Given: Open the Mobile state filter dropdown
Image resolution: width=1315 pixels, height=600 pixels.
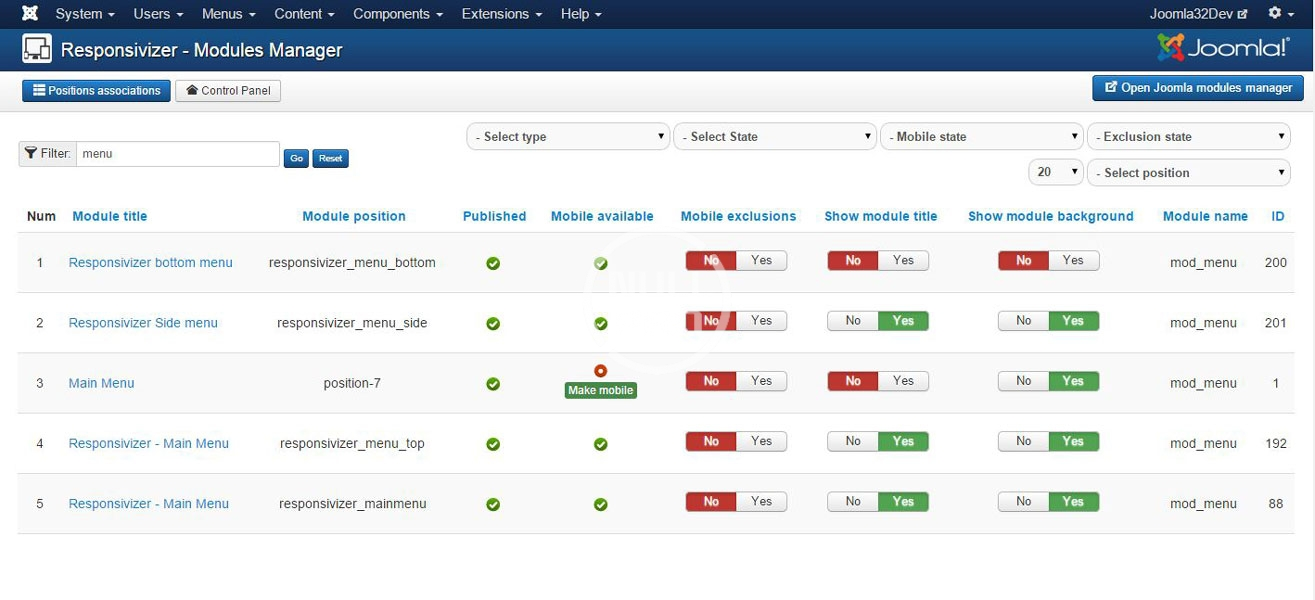Looking at the screenshot, I should tap(981, 137).
